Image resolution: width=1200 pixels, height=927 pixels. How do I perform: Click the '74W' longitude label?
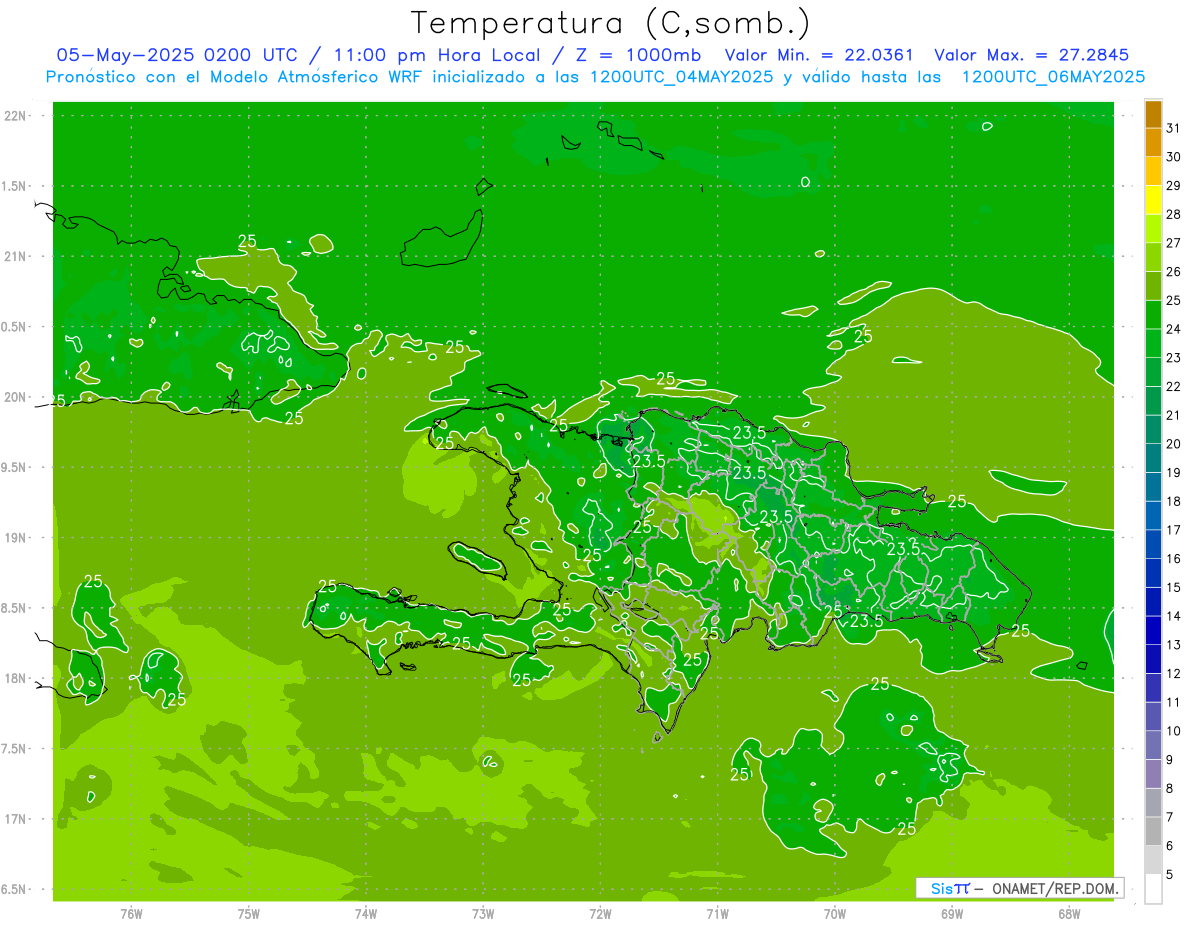click(366, 915)
